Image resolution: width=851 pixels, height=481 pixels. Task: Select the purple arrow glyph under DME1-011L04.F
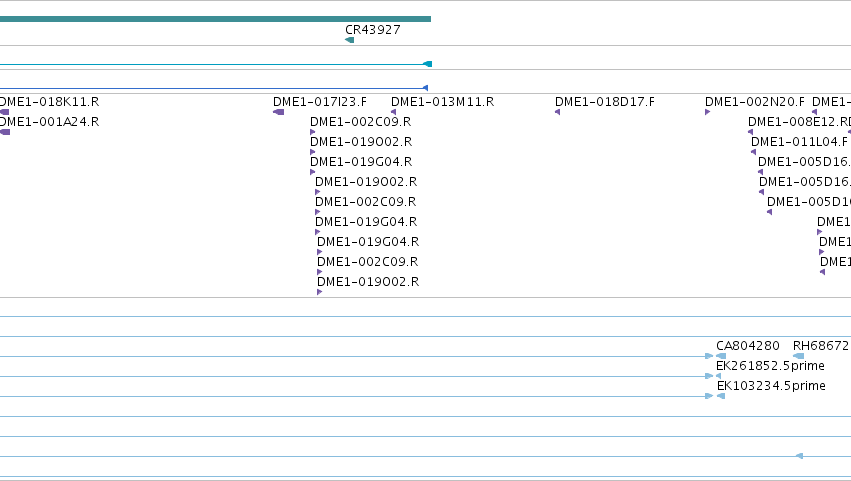(754, 152)
